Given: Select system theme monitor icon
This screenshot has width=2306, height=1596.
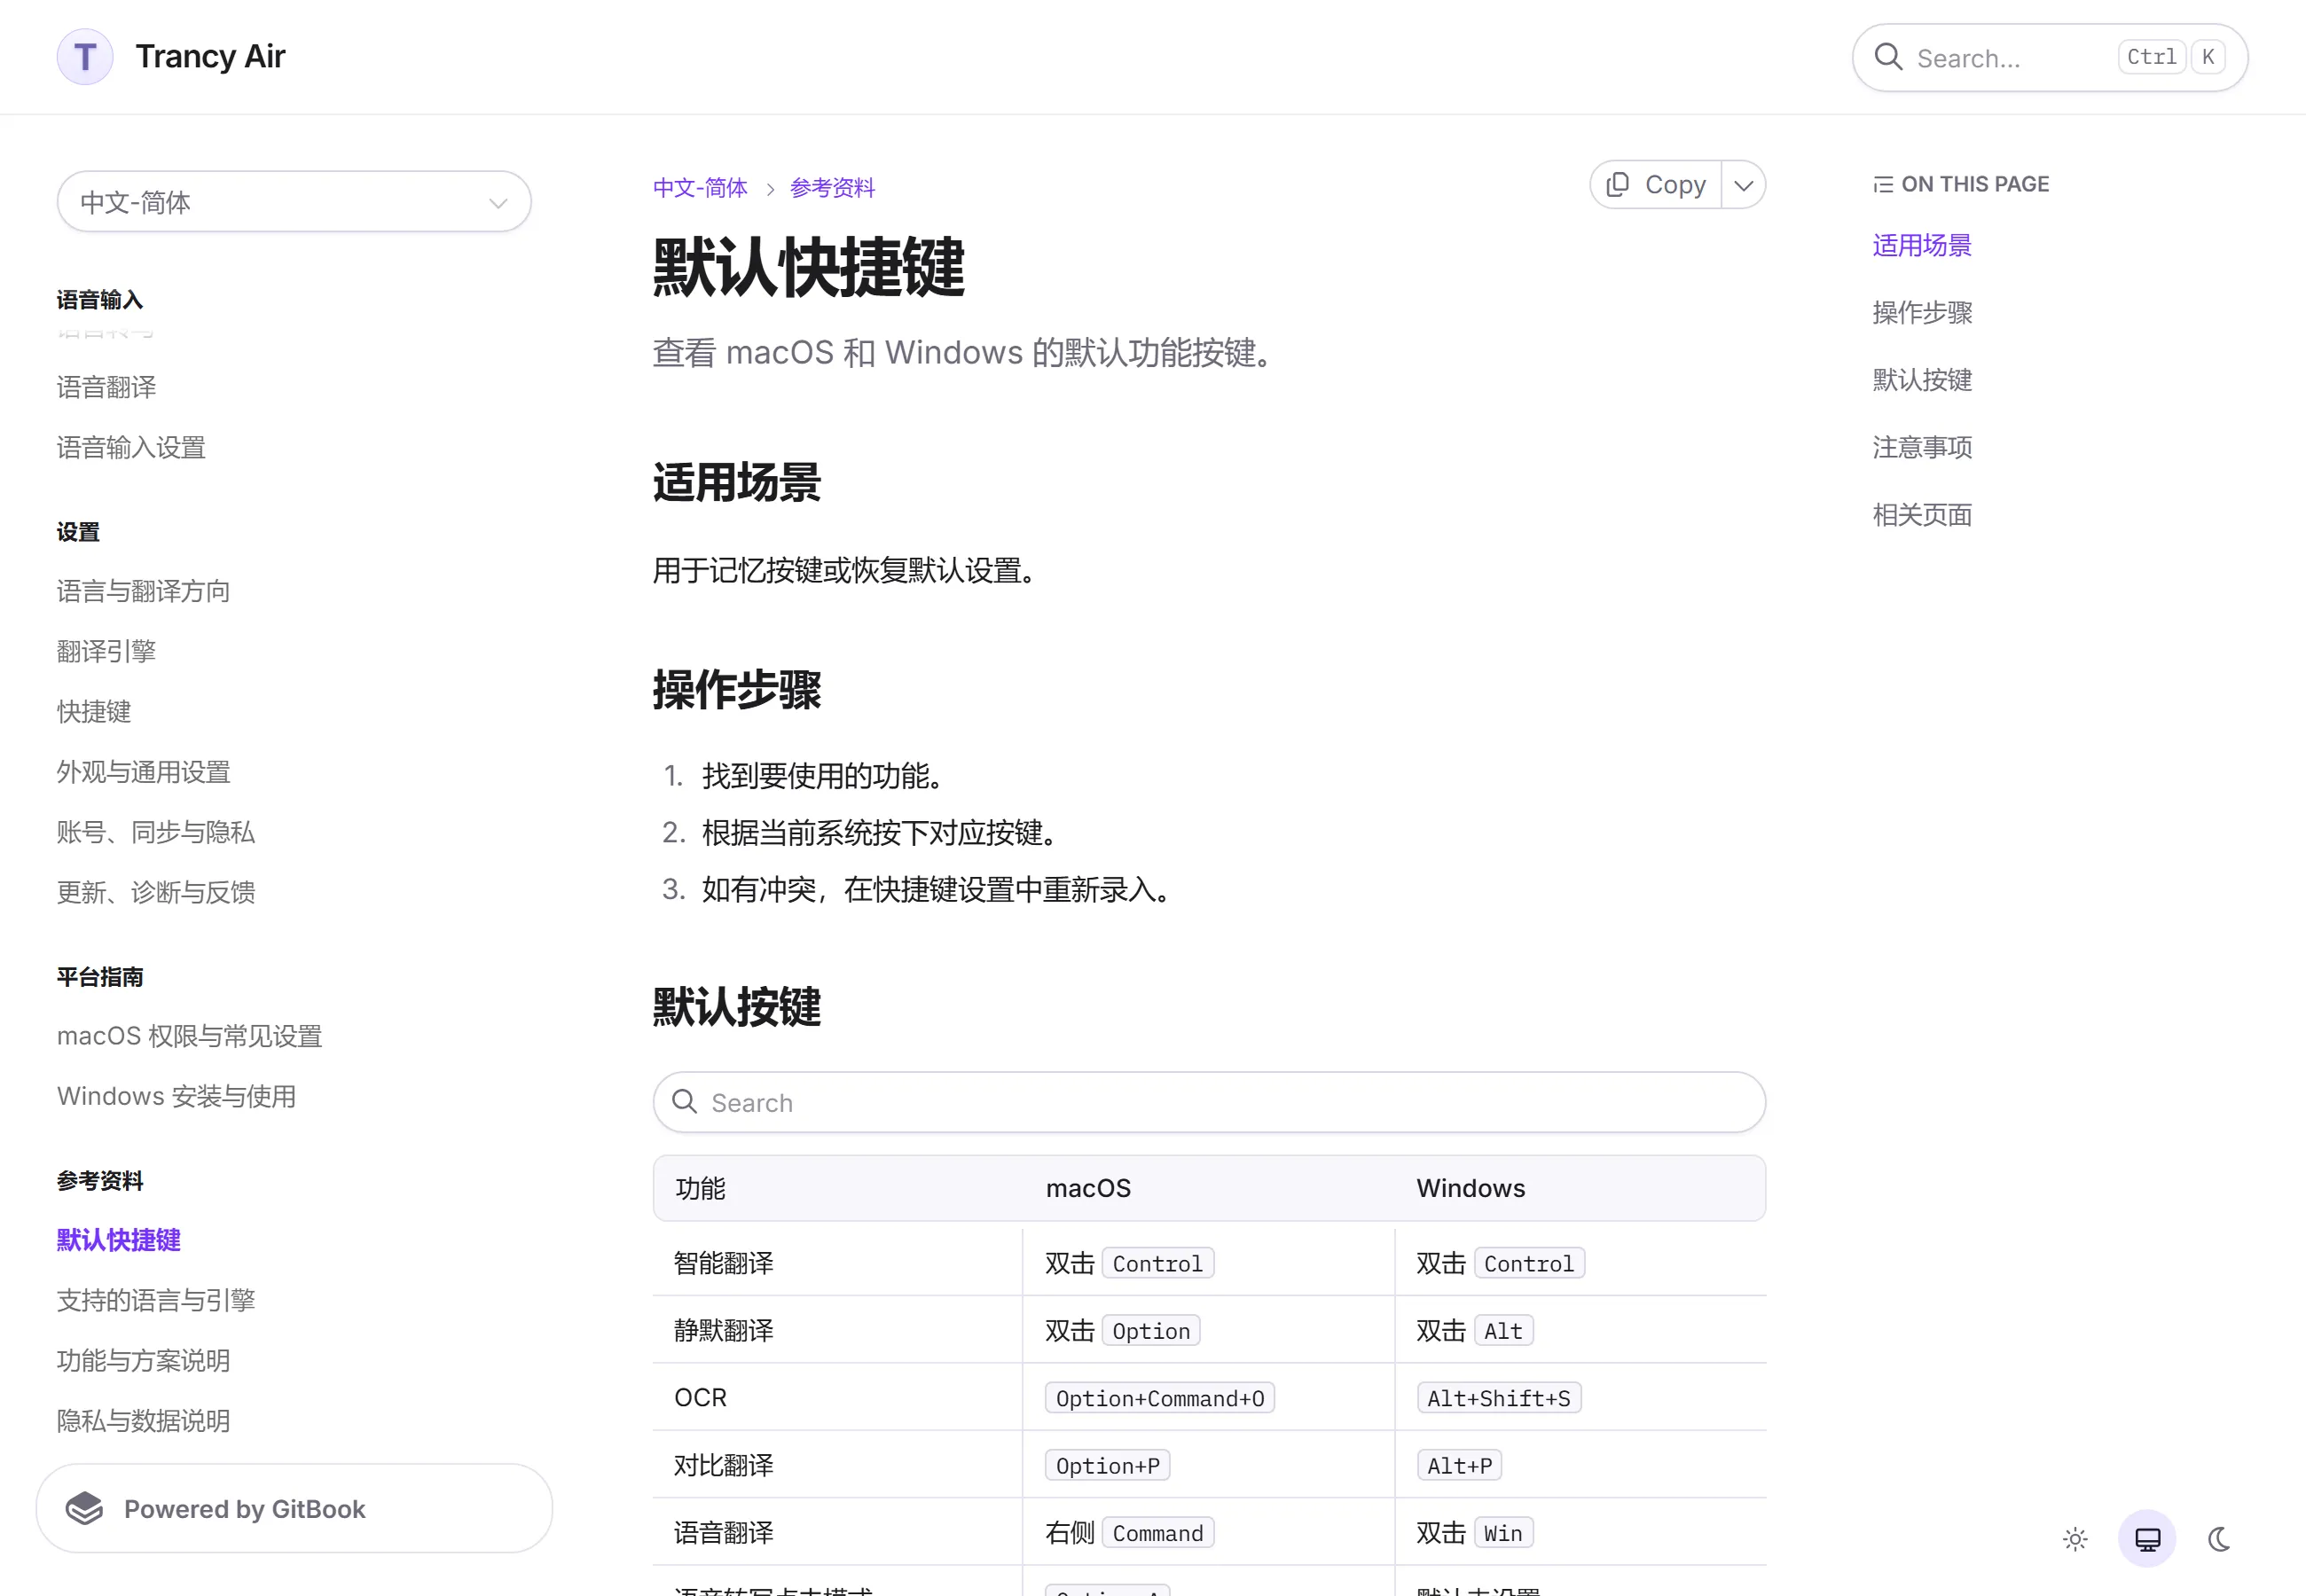Looking at the screenshot, I should (x=2147, y=1539).
